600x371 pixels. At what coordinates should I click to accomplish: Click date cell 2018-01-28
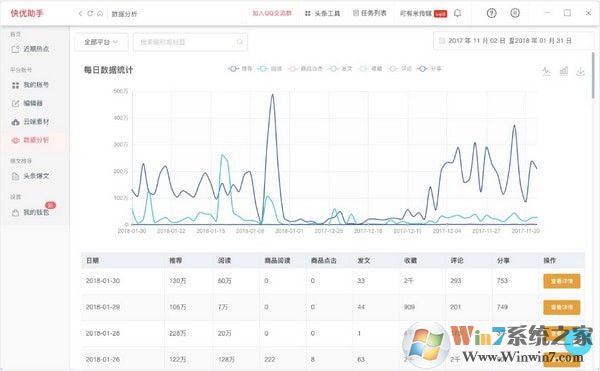click(103, 334)
